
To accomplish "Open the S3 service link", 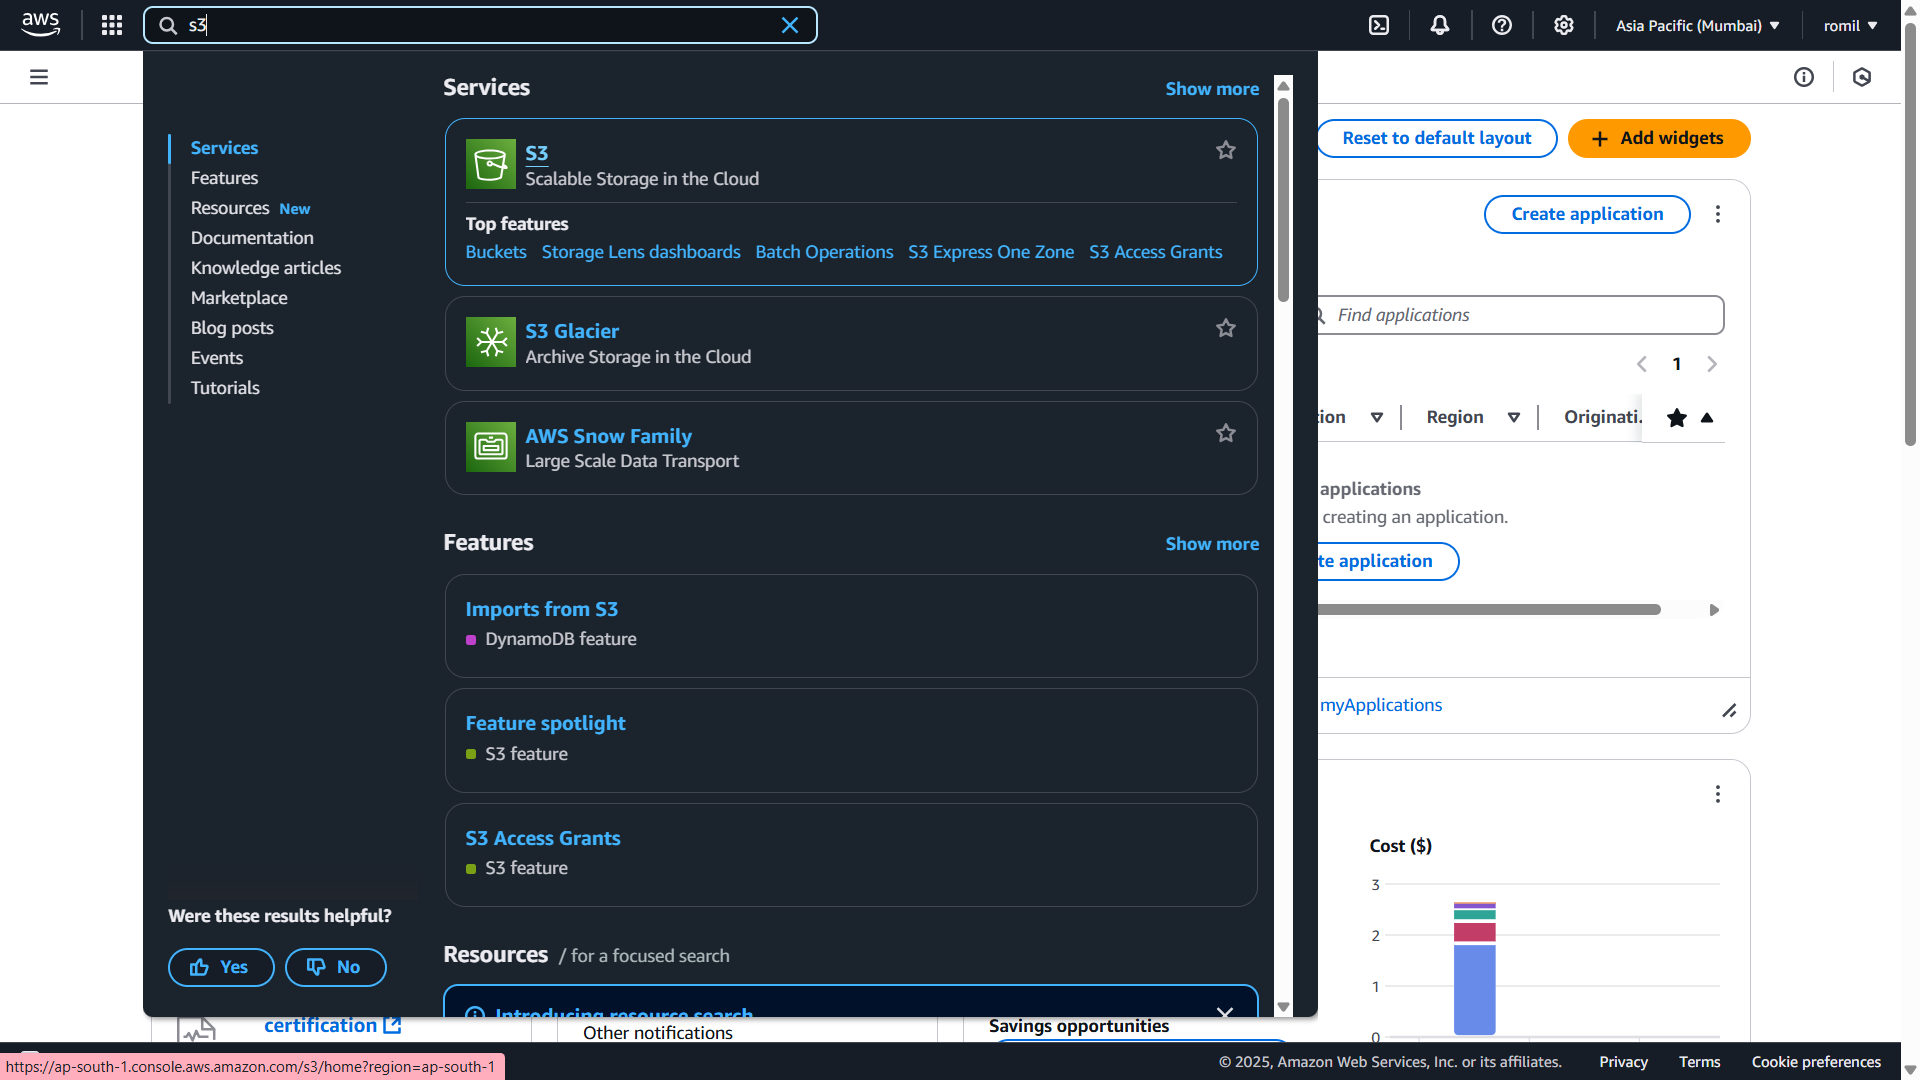I will 537,153.
